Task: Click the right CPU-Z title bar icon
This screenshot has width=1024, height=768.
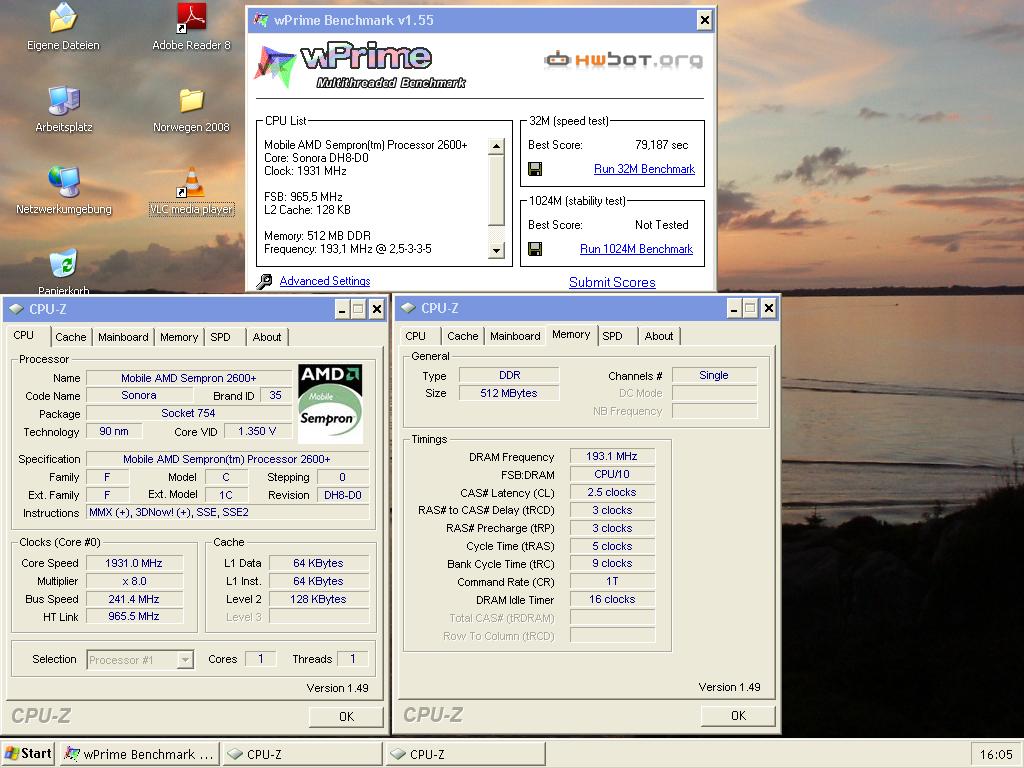Action: pos(408,308)
